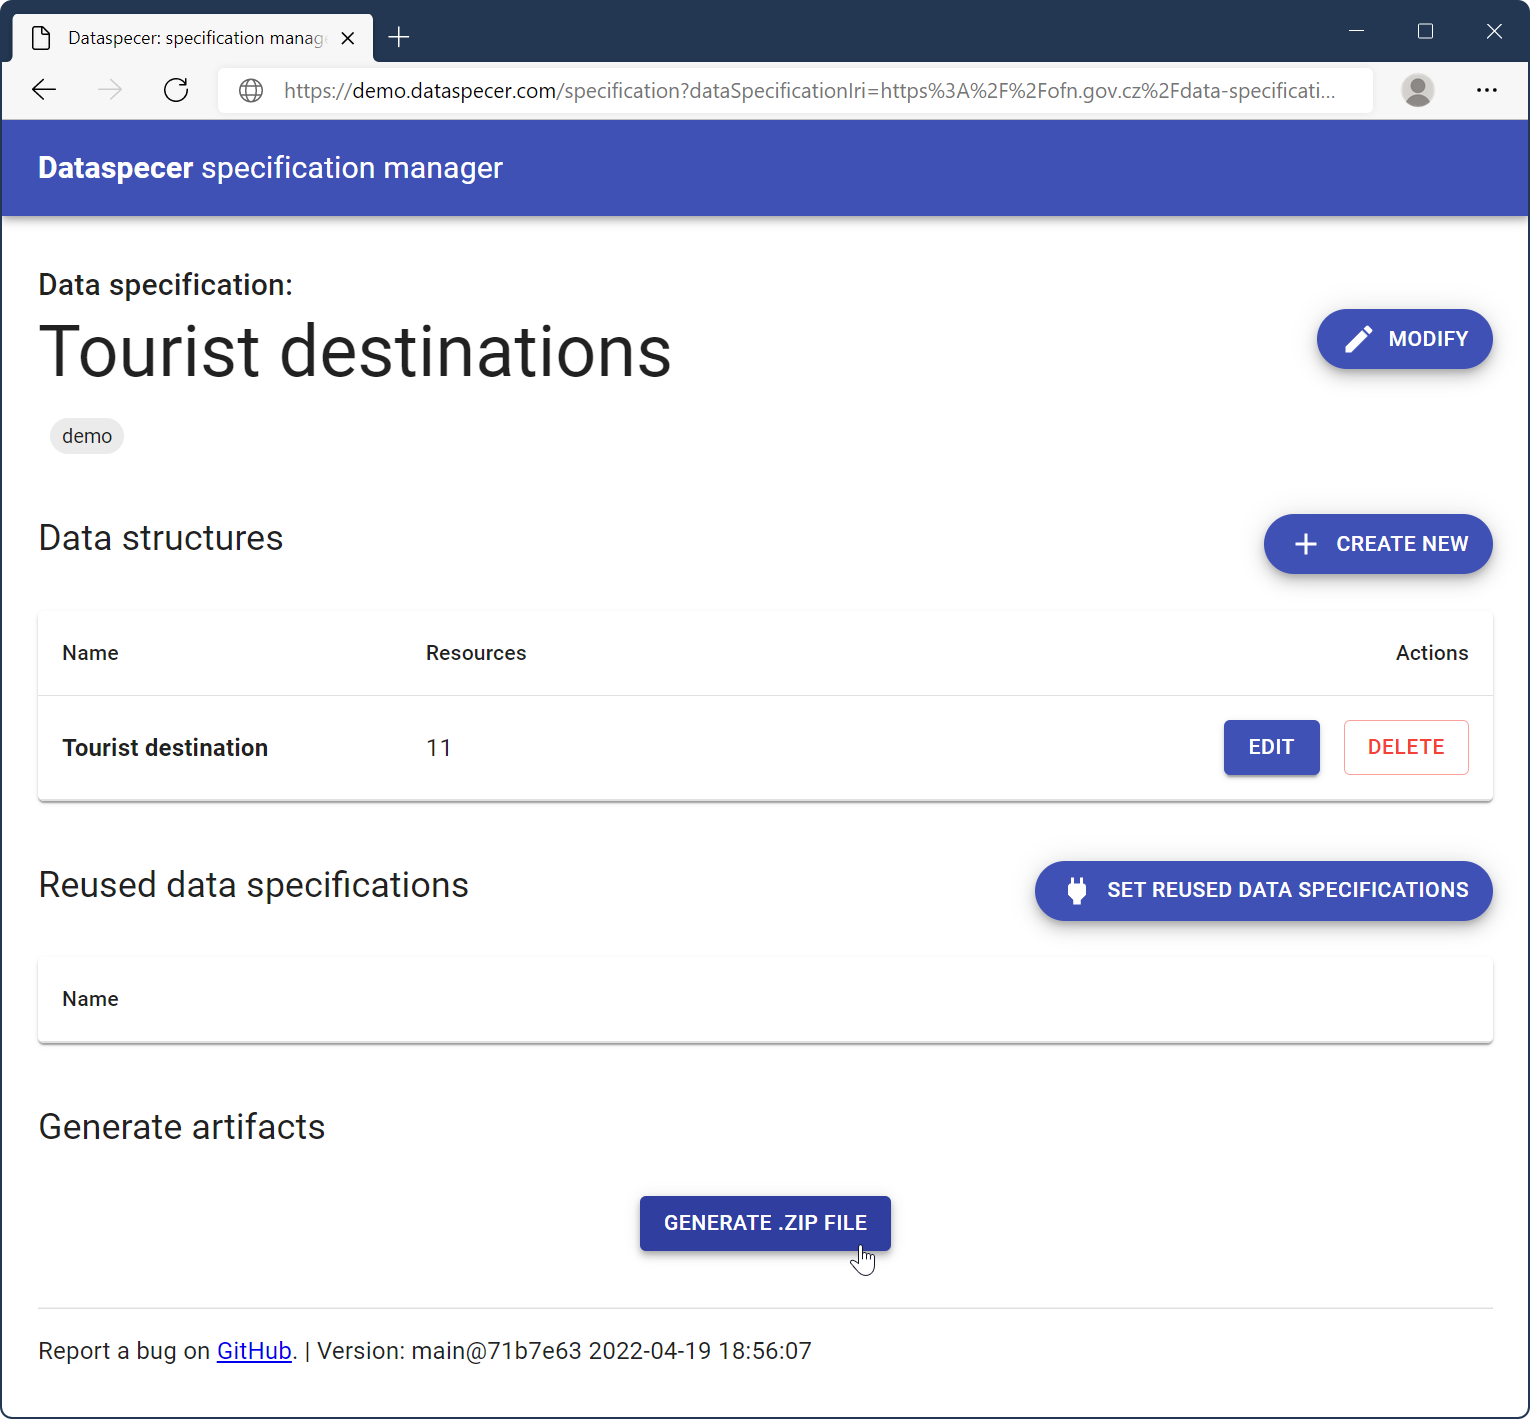The image size is (1530, 1419).
Task: Open the browser profile avatar
Action: (x=1417, y=90)
